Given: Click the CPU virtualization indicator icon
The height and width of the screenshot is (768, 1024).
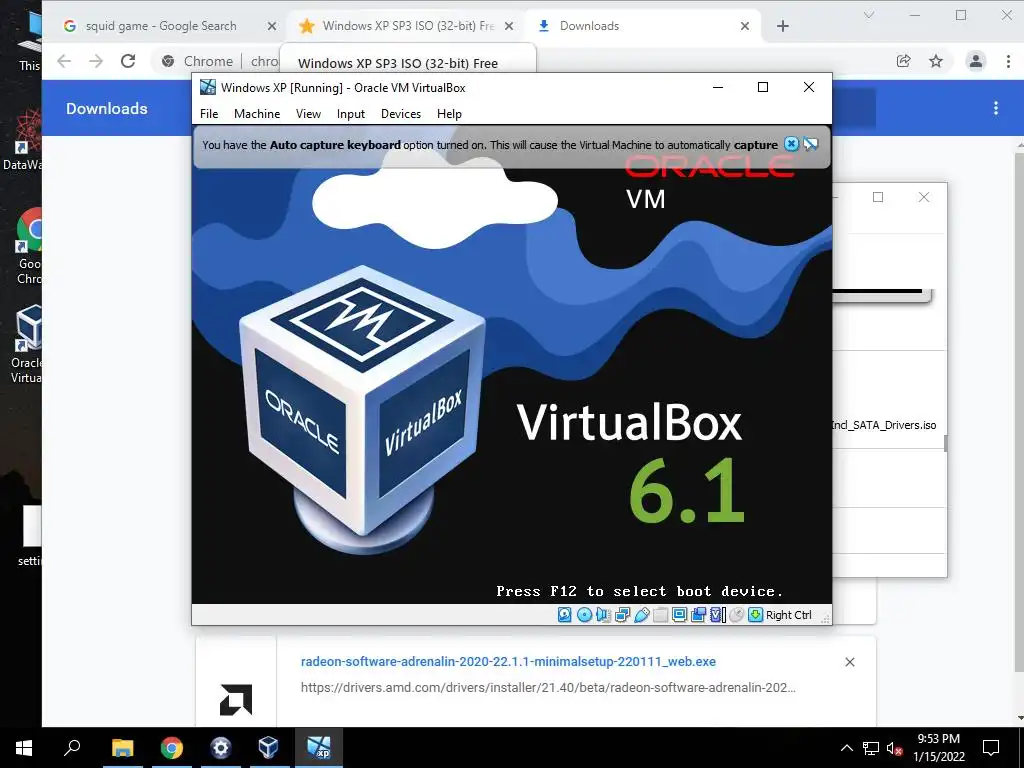Looking at the screenshot, I should pos(718,615).
